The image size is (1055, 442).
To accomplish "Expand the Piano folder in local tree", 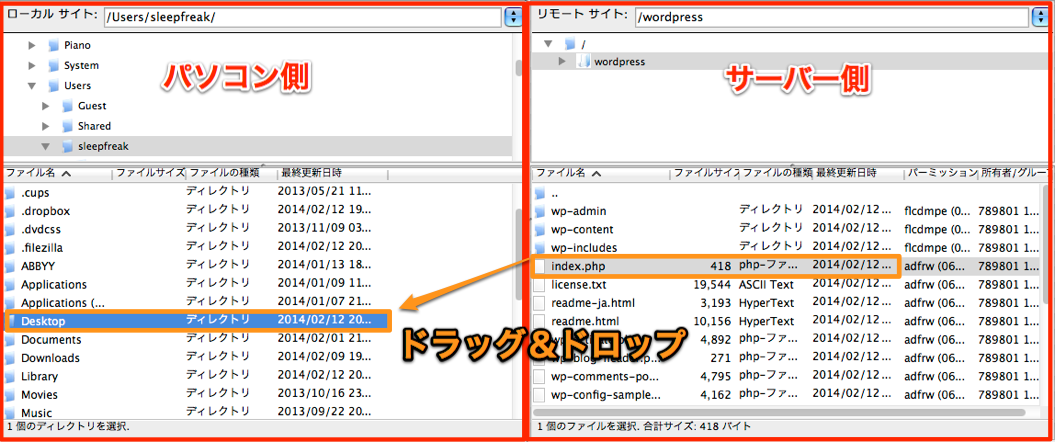I will (32, 46).
